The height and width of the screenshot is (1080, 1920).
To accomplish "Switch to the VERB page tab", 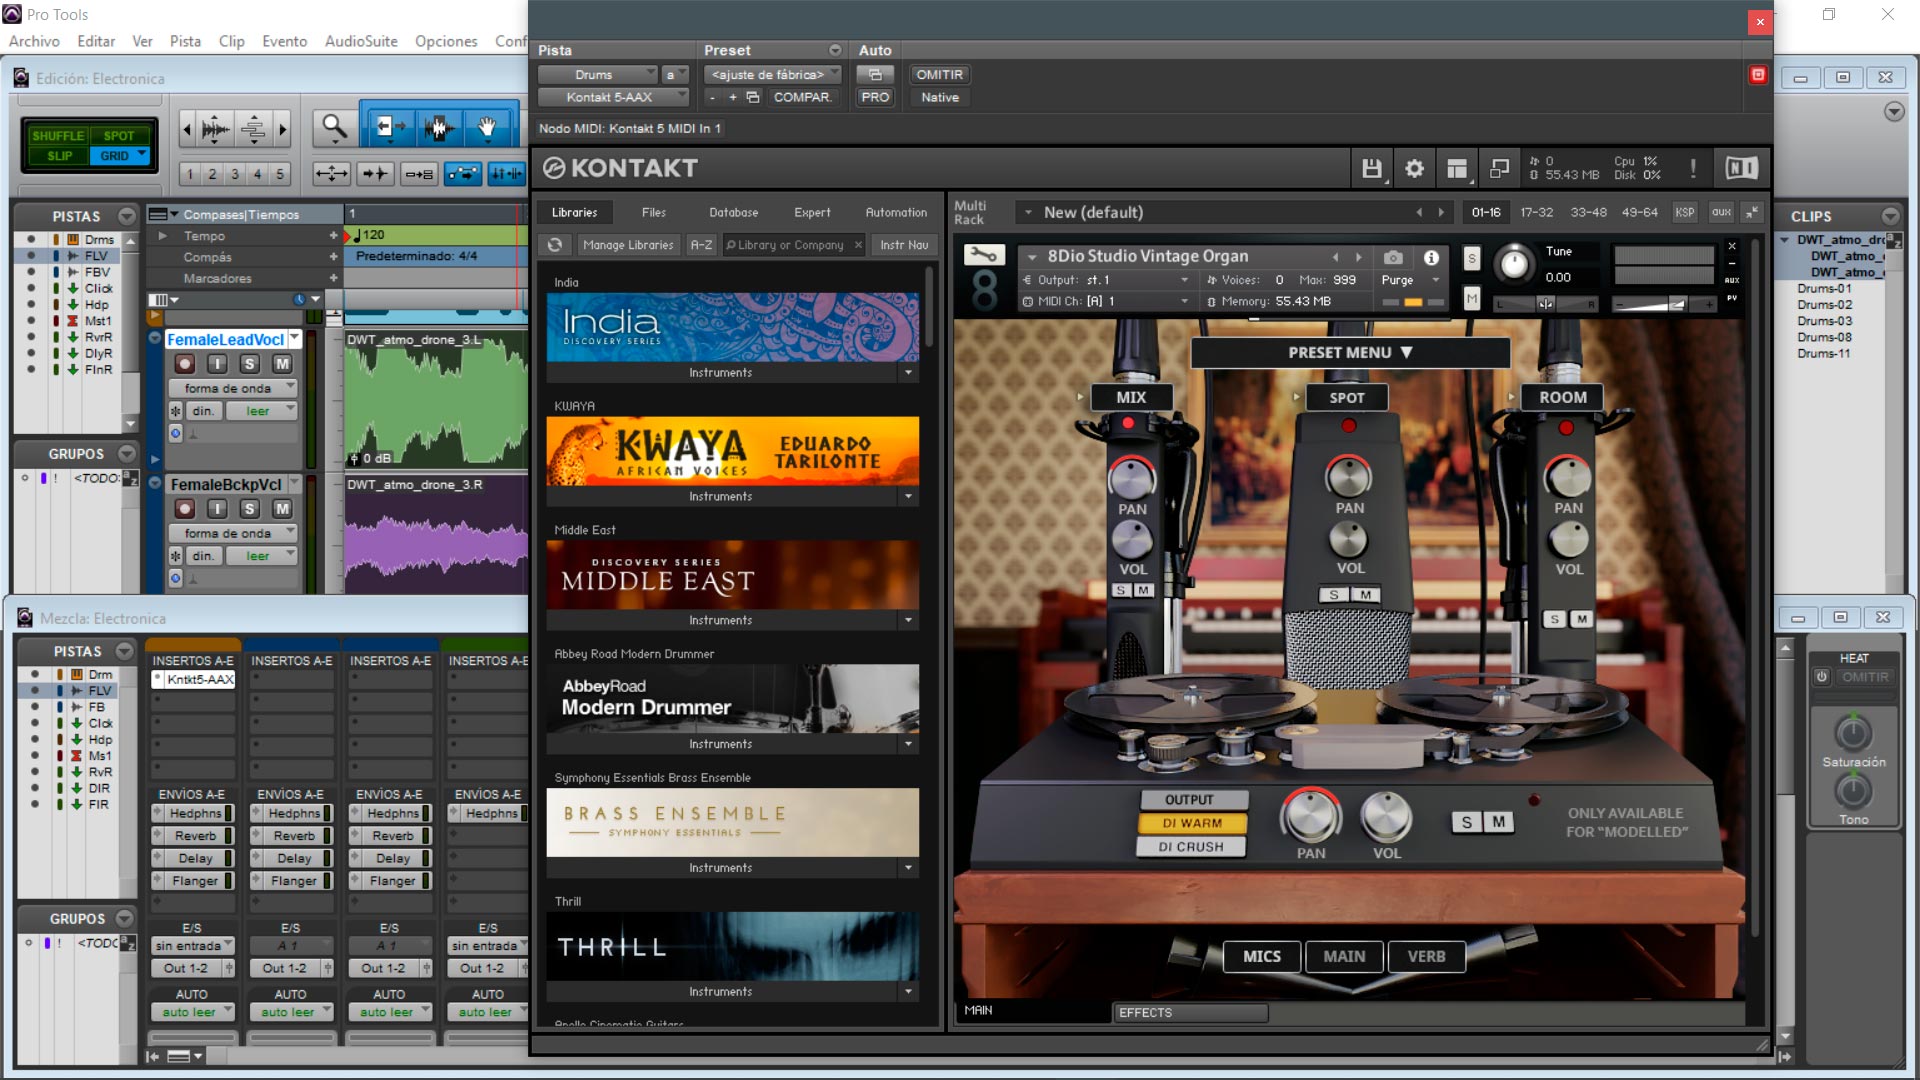I will pos(1426,957).
